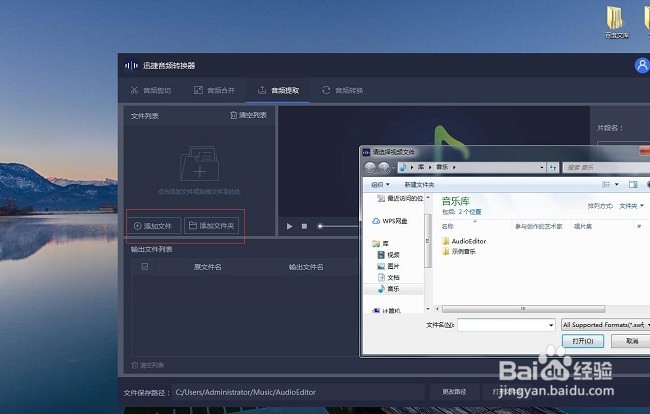Viewport: 650px width, 414px height.
Task: Click the 库 breadcrumb in address bar
Action: pyautogui.click(x=421, y=167)
